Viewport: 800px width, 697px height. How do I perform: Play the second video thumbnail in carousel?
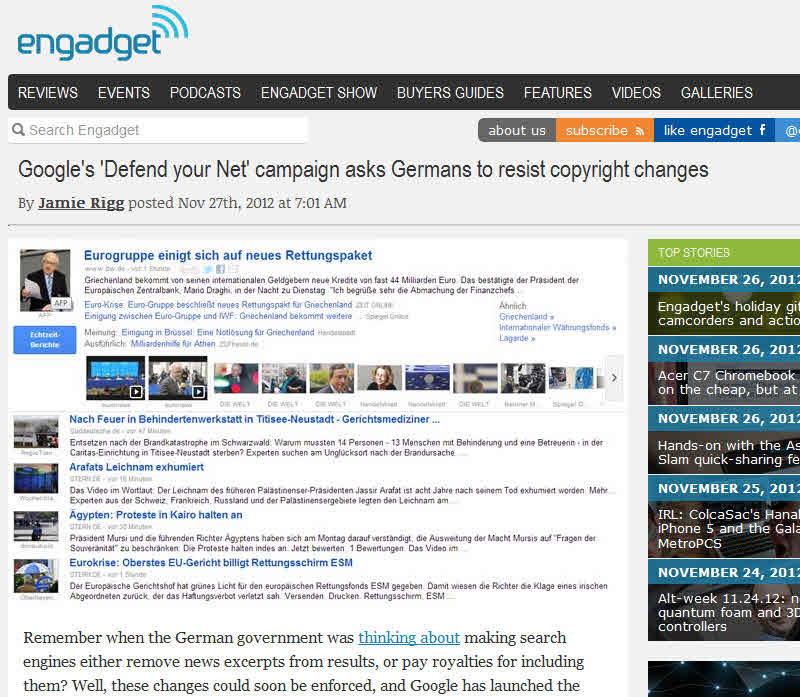click(x=178, y=378)
